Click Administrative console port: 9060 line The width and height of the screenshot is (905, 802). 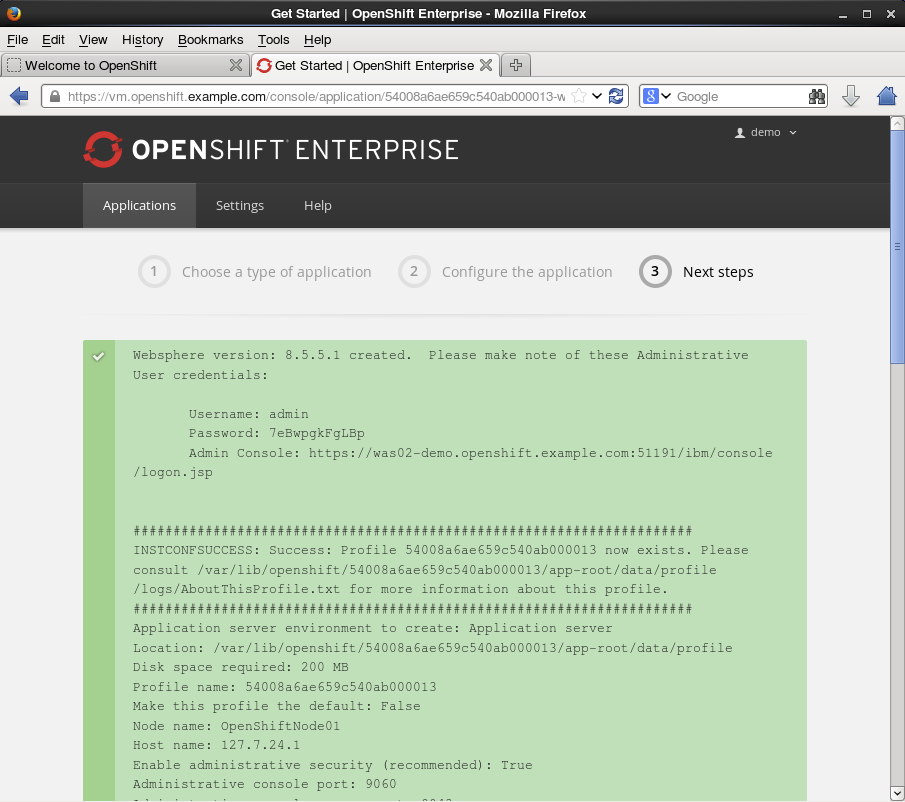(265, 784)
